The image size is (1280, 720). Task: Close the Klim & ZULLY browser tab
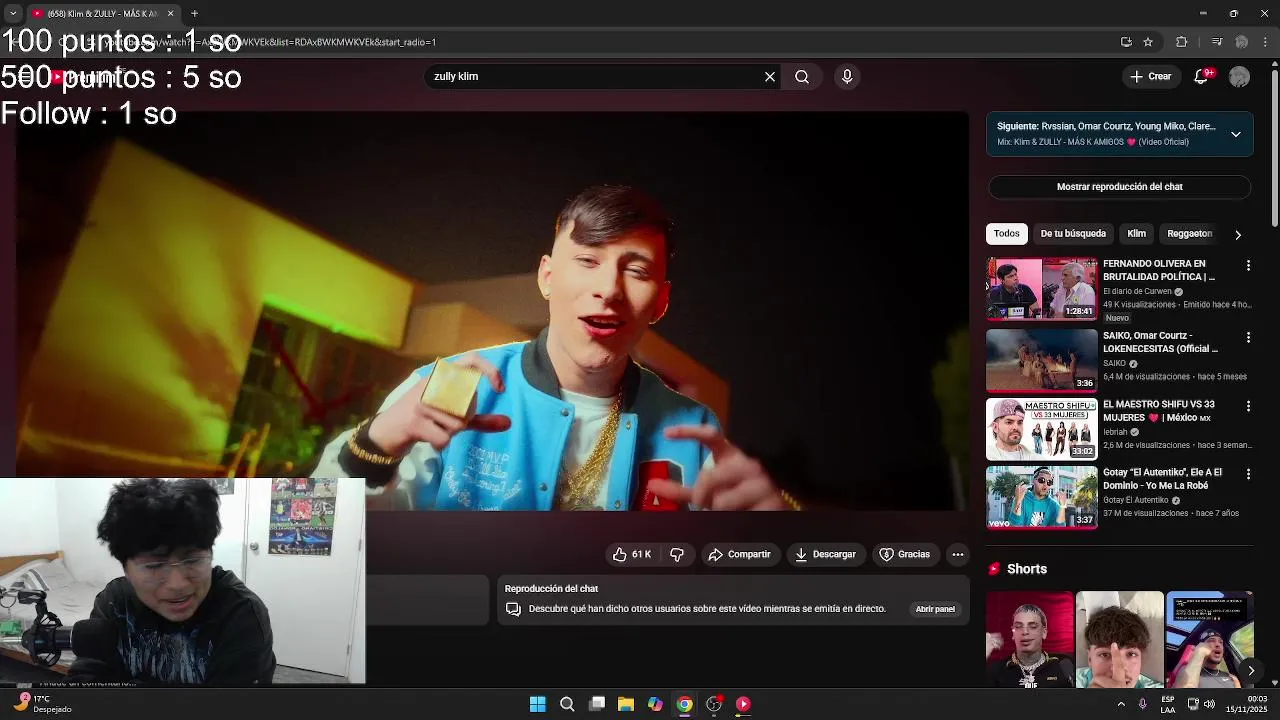click(170, 13)
